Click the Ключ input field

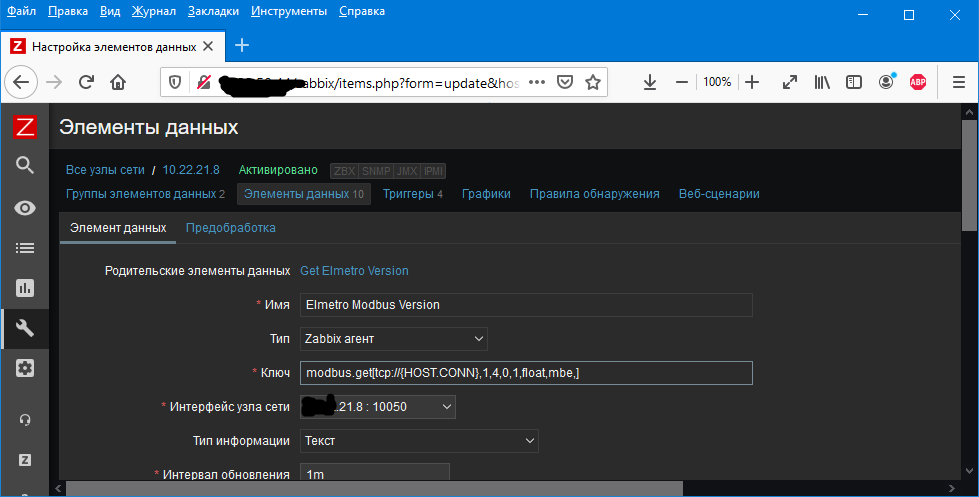[525, 373]
